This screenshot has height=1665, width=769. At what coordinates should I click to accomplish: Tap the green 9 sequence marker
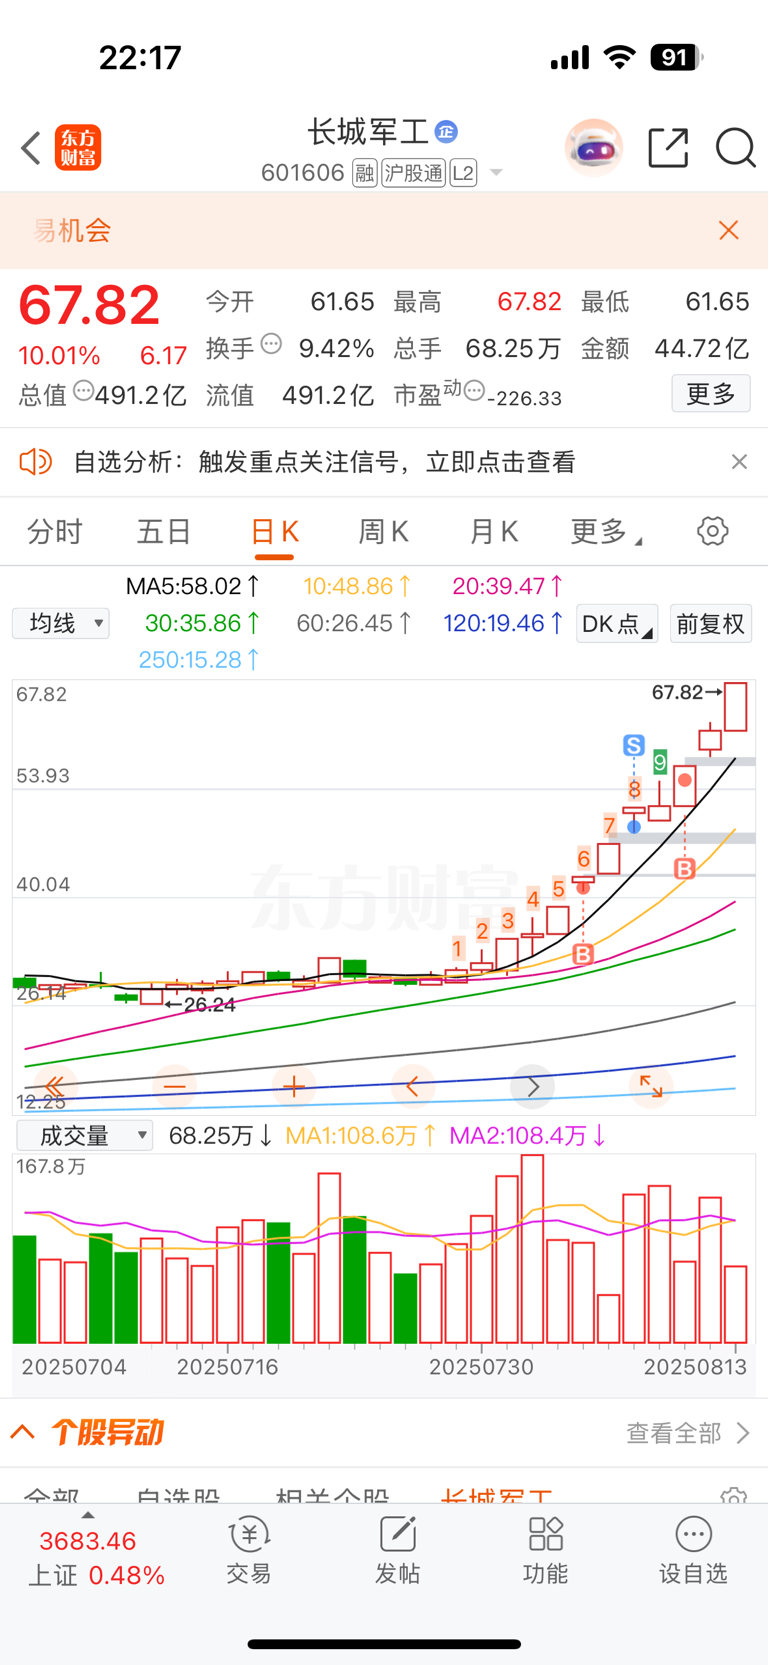pos(660,763)
